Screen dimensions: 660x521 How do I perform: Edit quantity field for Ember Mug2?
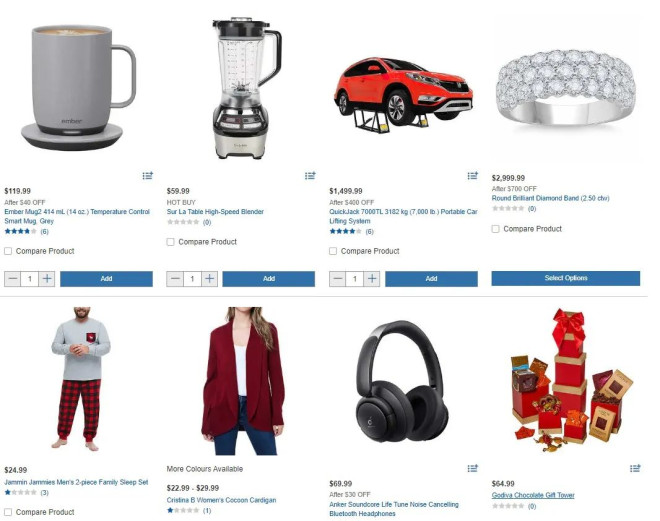[x=30, y=279]
